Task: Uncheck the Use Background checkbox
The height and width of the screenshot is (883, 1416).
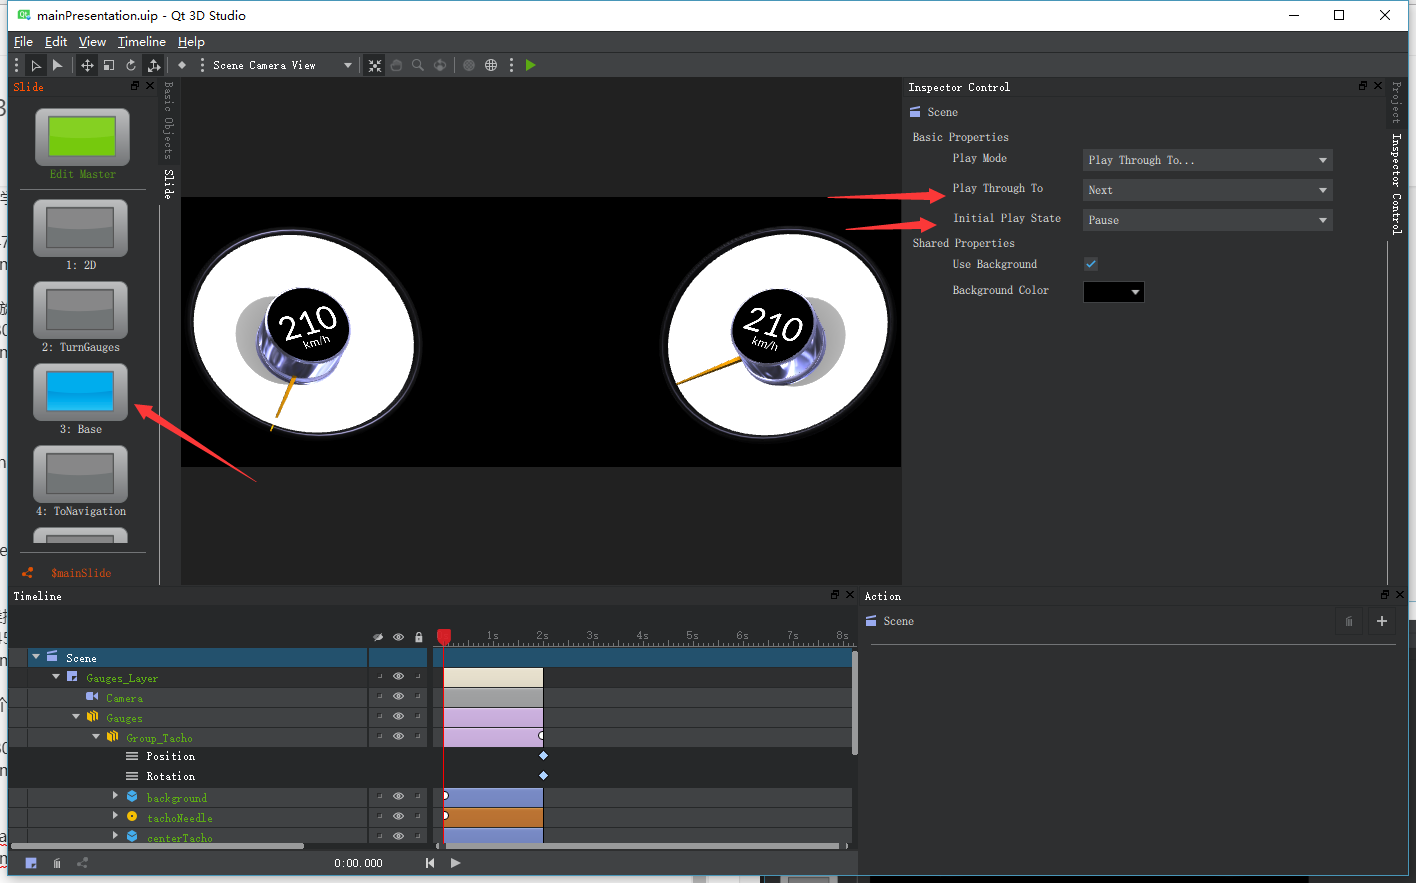Action: pos(1091,264)
